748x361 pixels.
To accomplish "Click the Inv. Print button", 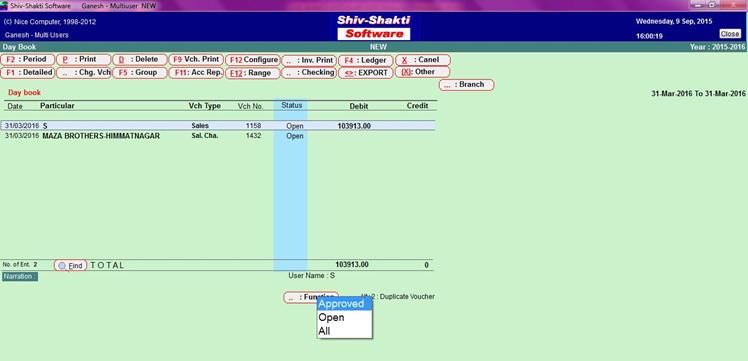I will coord(309,61).
